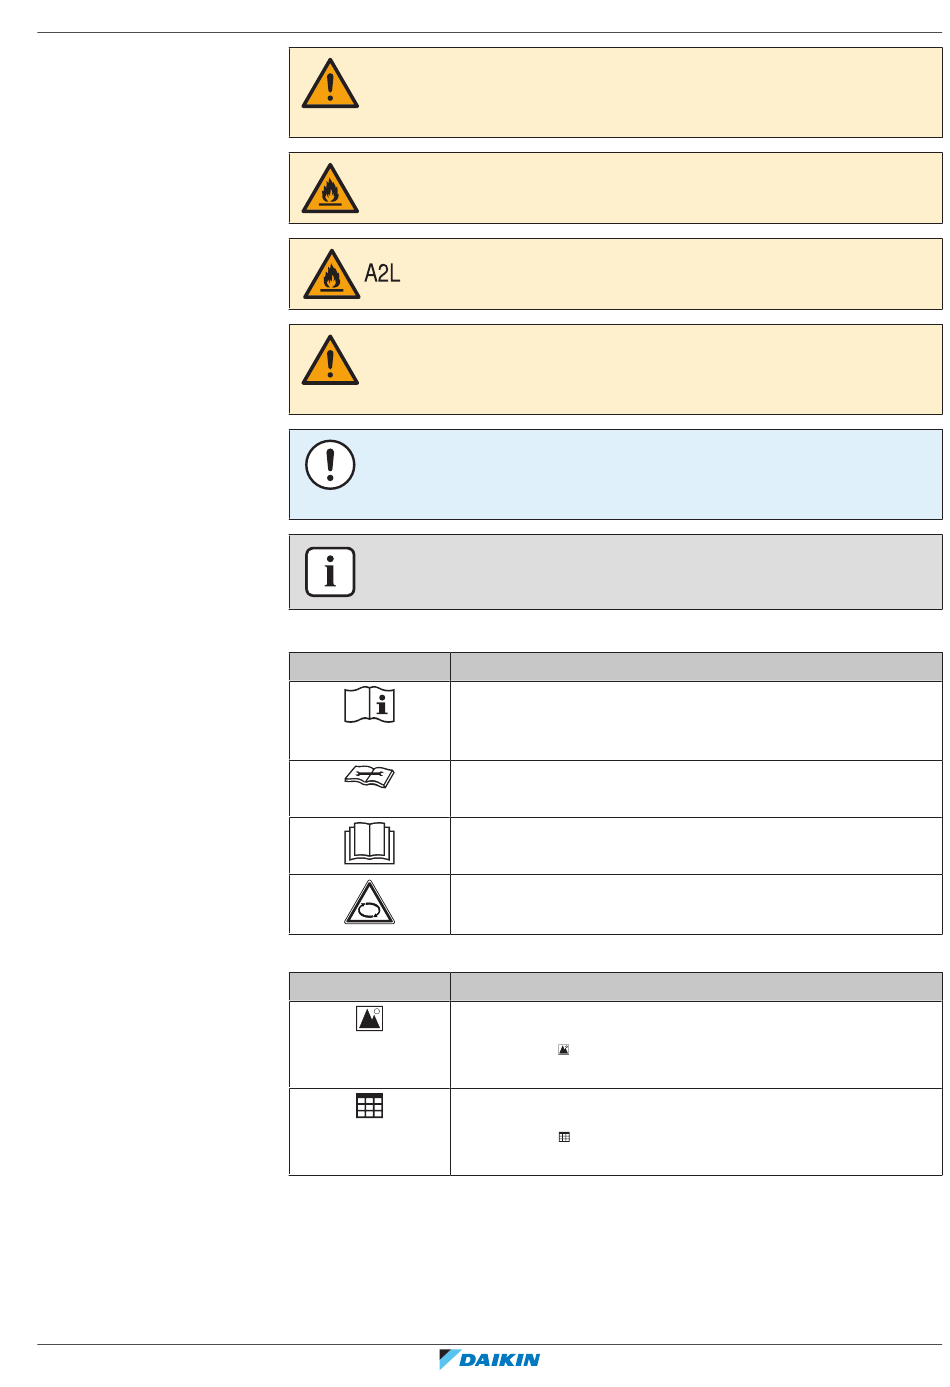
Task: Click the small inline table grid icon
Action: click(564, 1137)
